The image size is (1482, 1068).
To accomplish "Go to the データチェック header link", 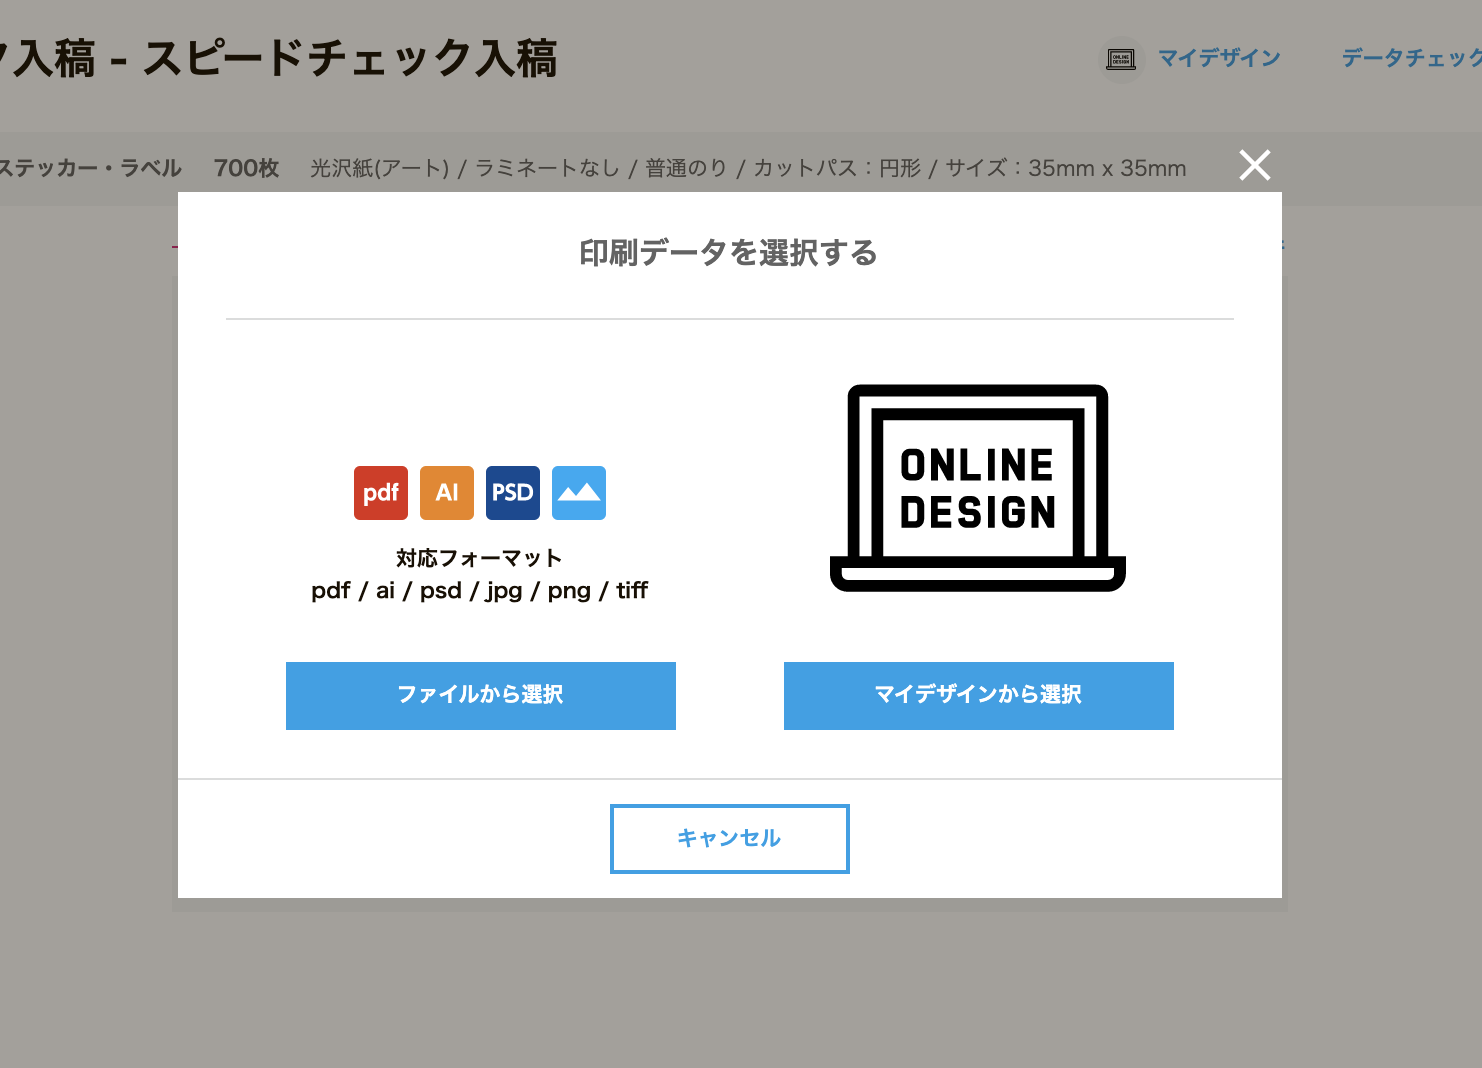I will pyautogui.click(x=1410, y=59).
